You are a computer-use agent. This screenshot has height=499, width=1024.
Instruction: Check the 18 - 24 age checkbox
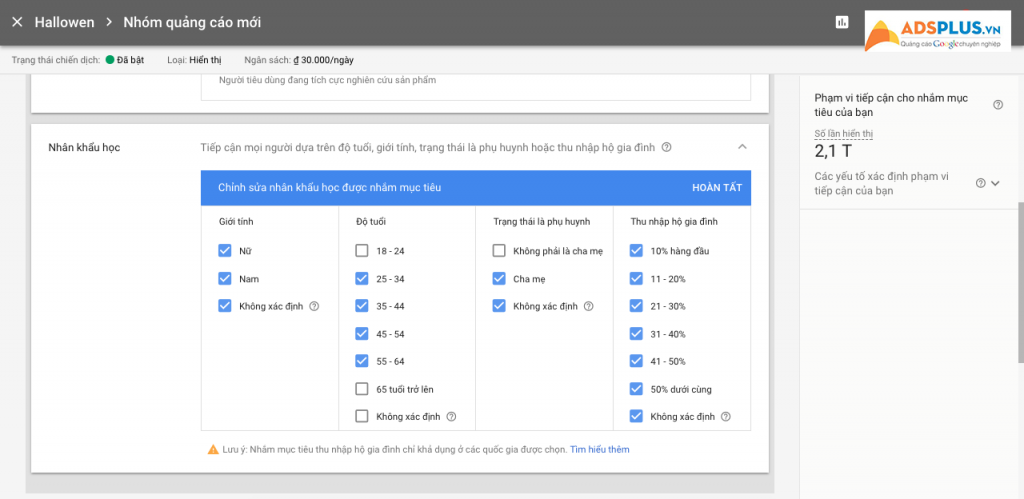pyautogui.click(x=362, y=251)
